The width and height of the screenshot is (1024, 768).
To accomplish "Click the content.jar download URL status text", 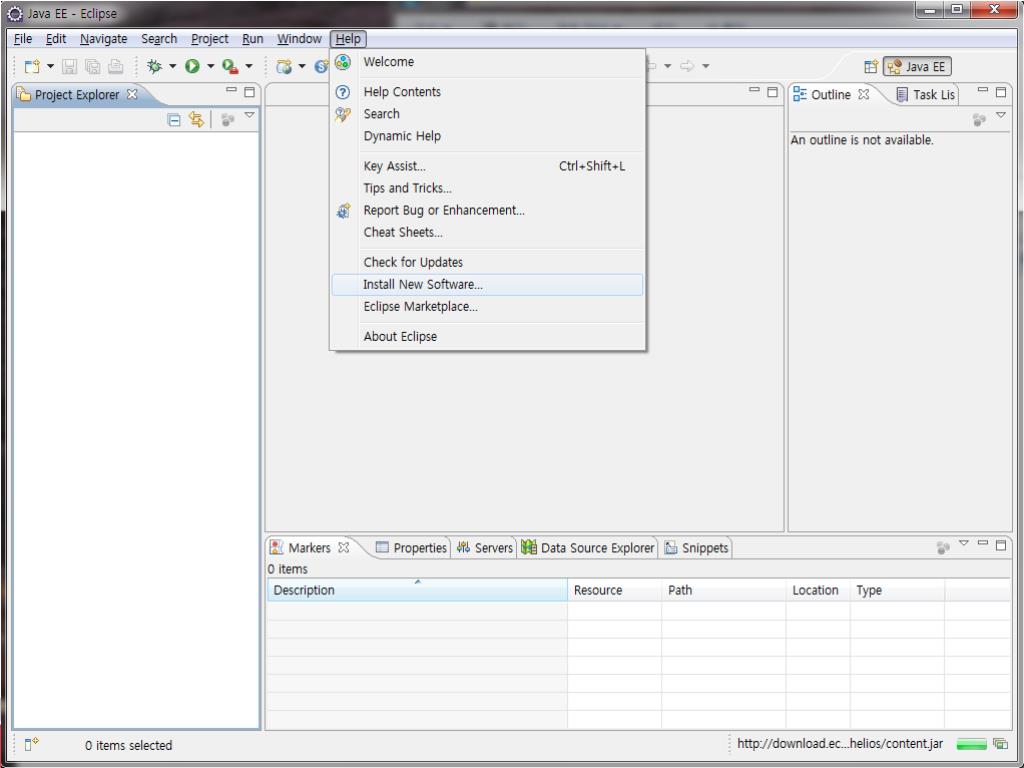I will (x=840, y=744).
